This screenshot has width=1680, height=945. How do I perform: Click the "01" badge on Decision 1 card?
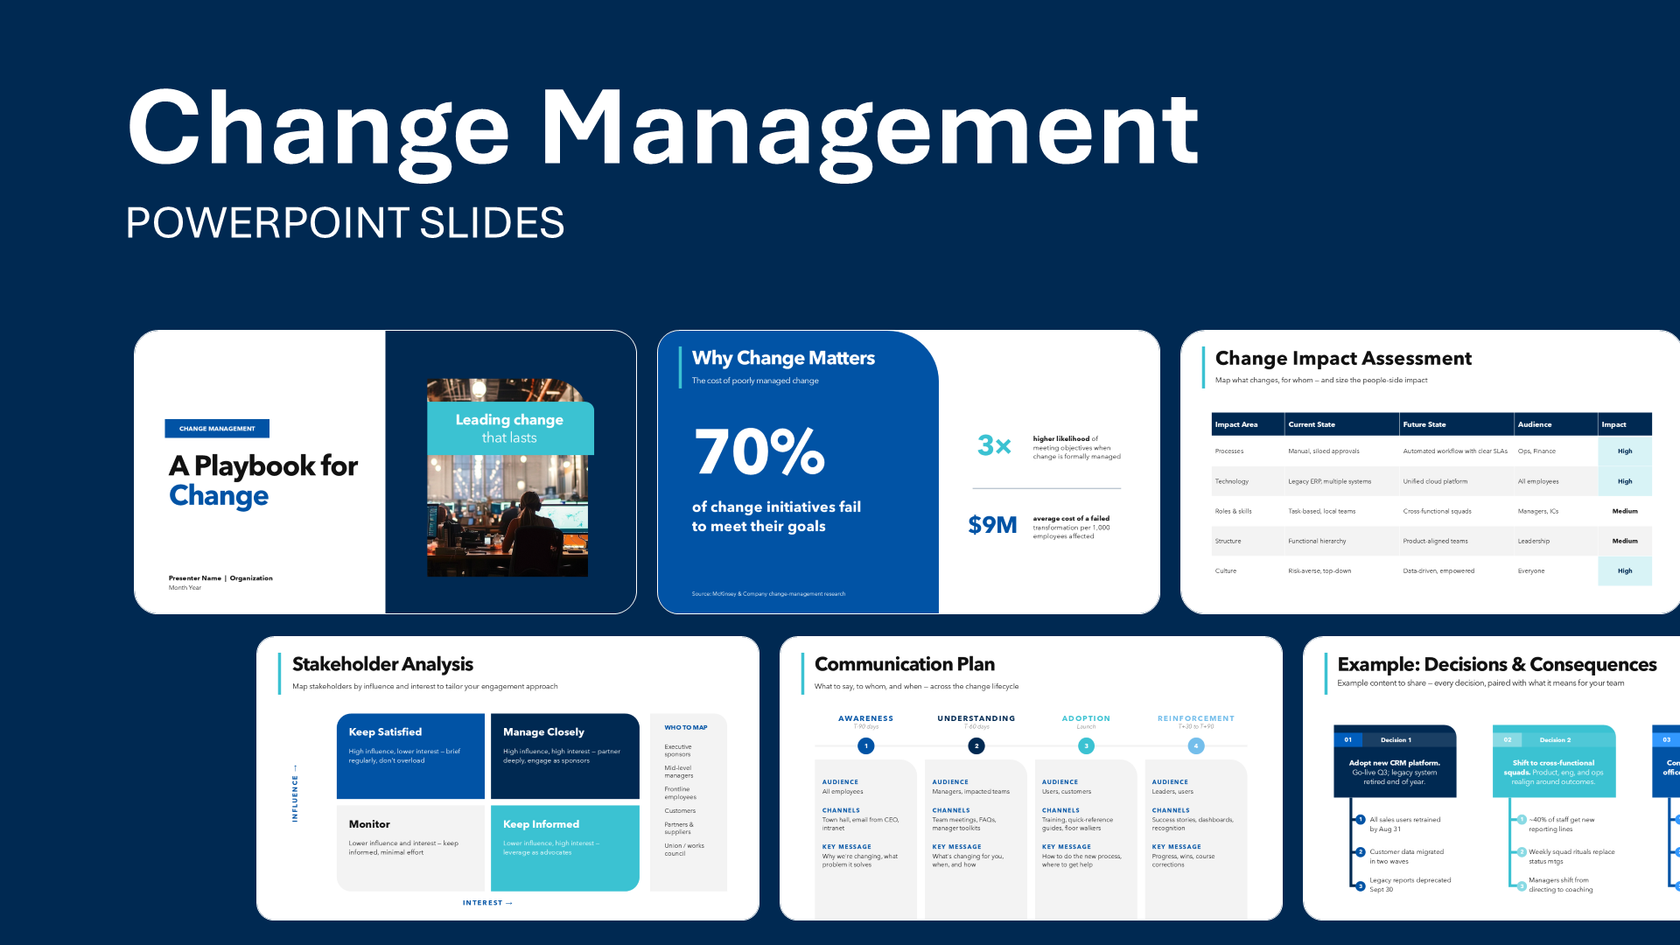pos(1348,740)
